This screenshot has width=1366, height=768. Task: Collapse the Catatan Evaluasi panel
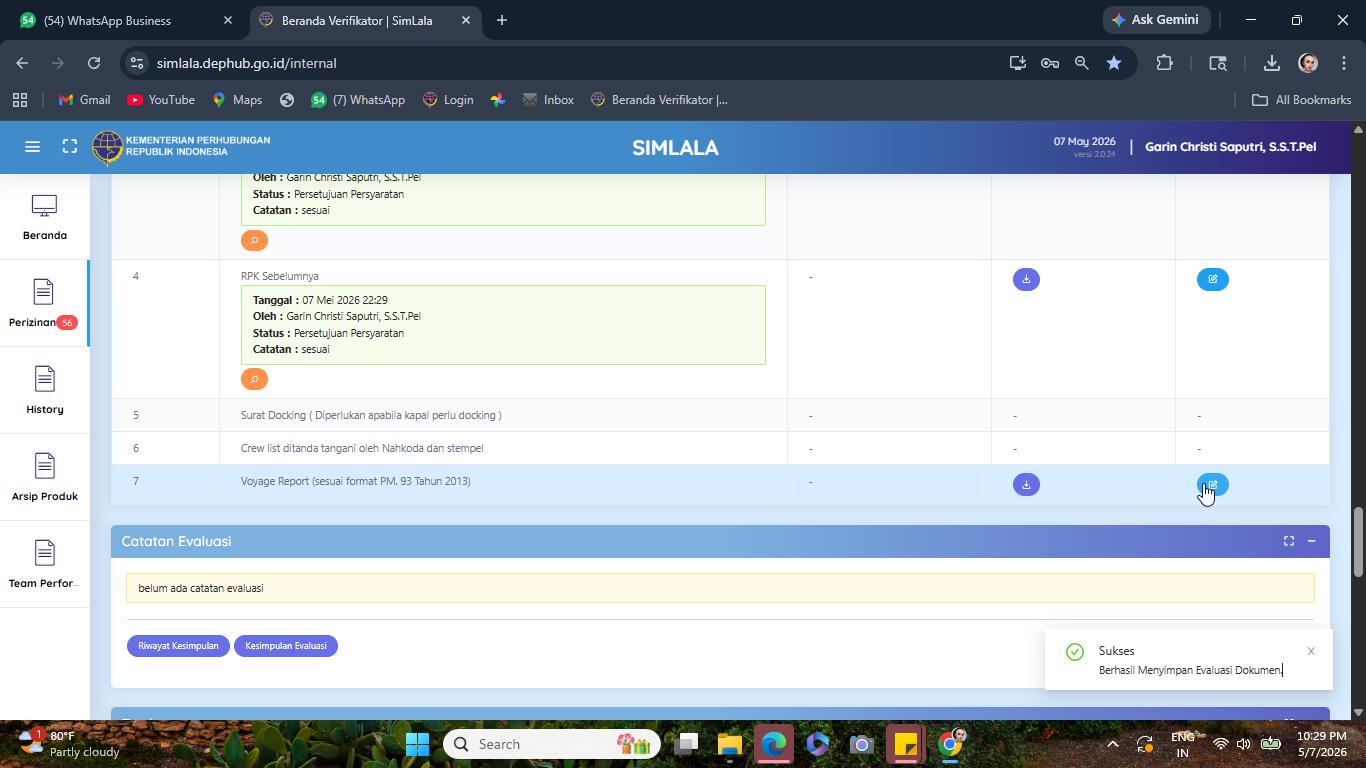coord(1311,541)
